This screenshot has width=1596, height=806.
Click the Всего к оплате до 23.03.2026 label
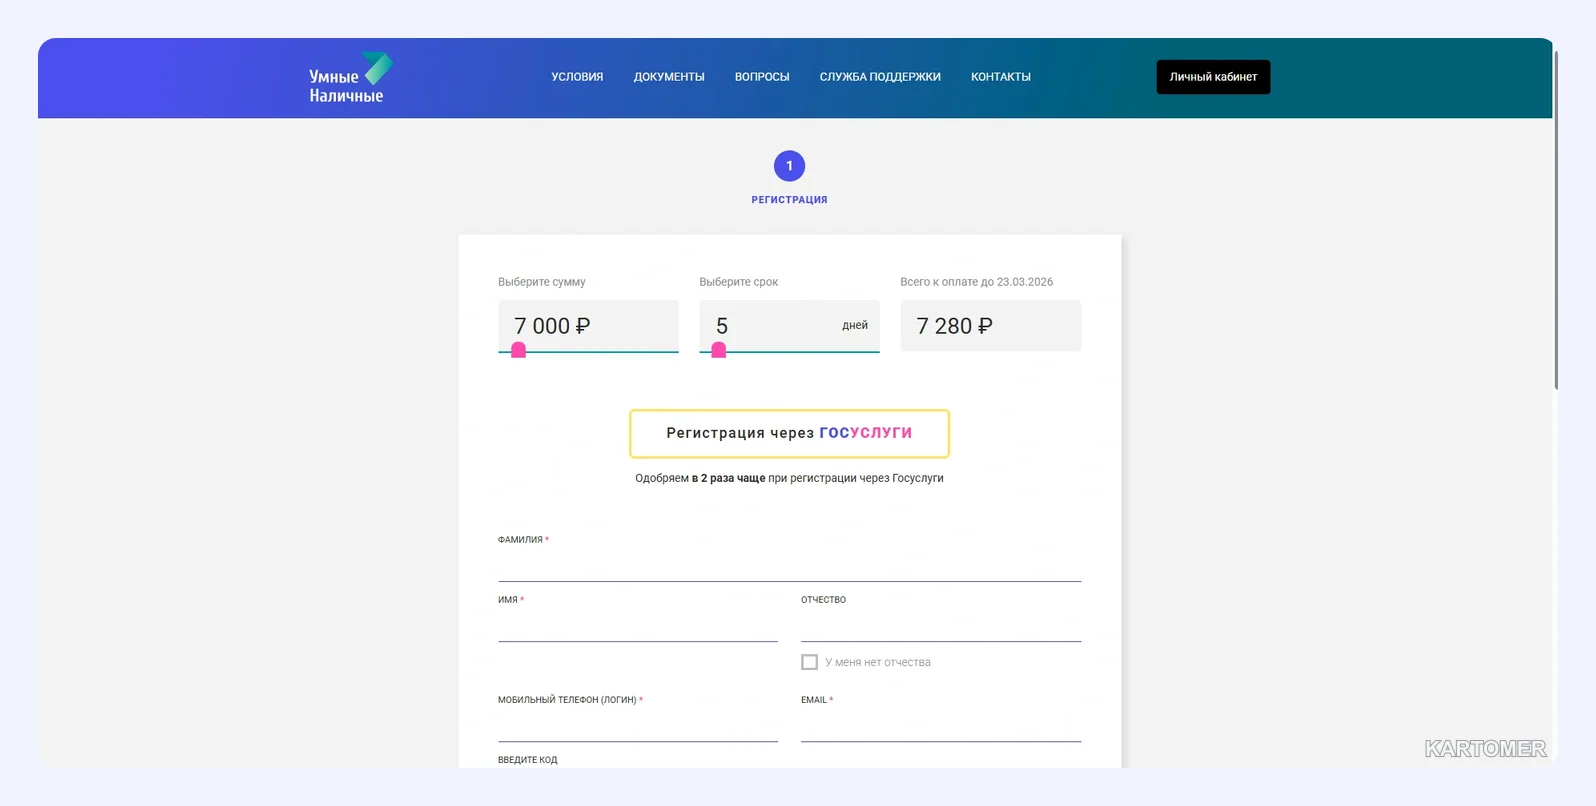coord(976,282)
